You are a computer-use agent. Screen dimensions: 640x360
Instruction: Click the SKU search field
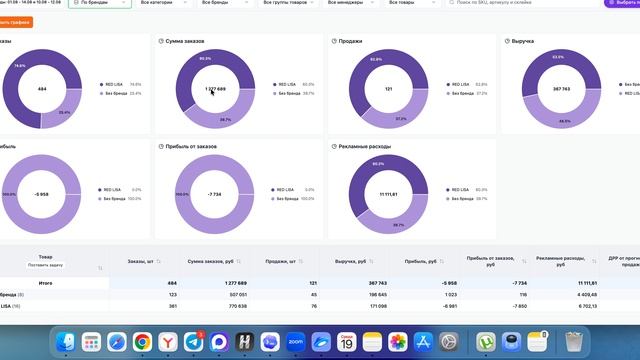pos(522,3)
